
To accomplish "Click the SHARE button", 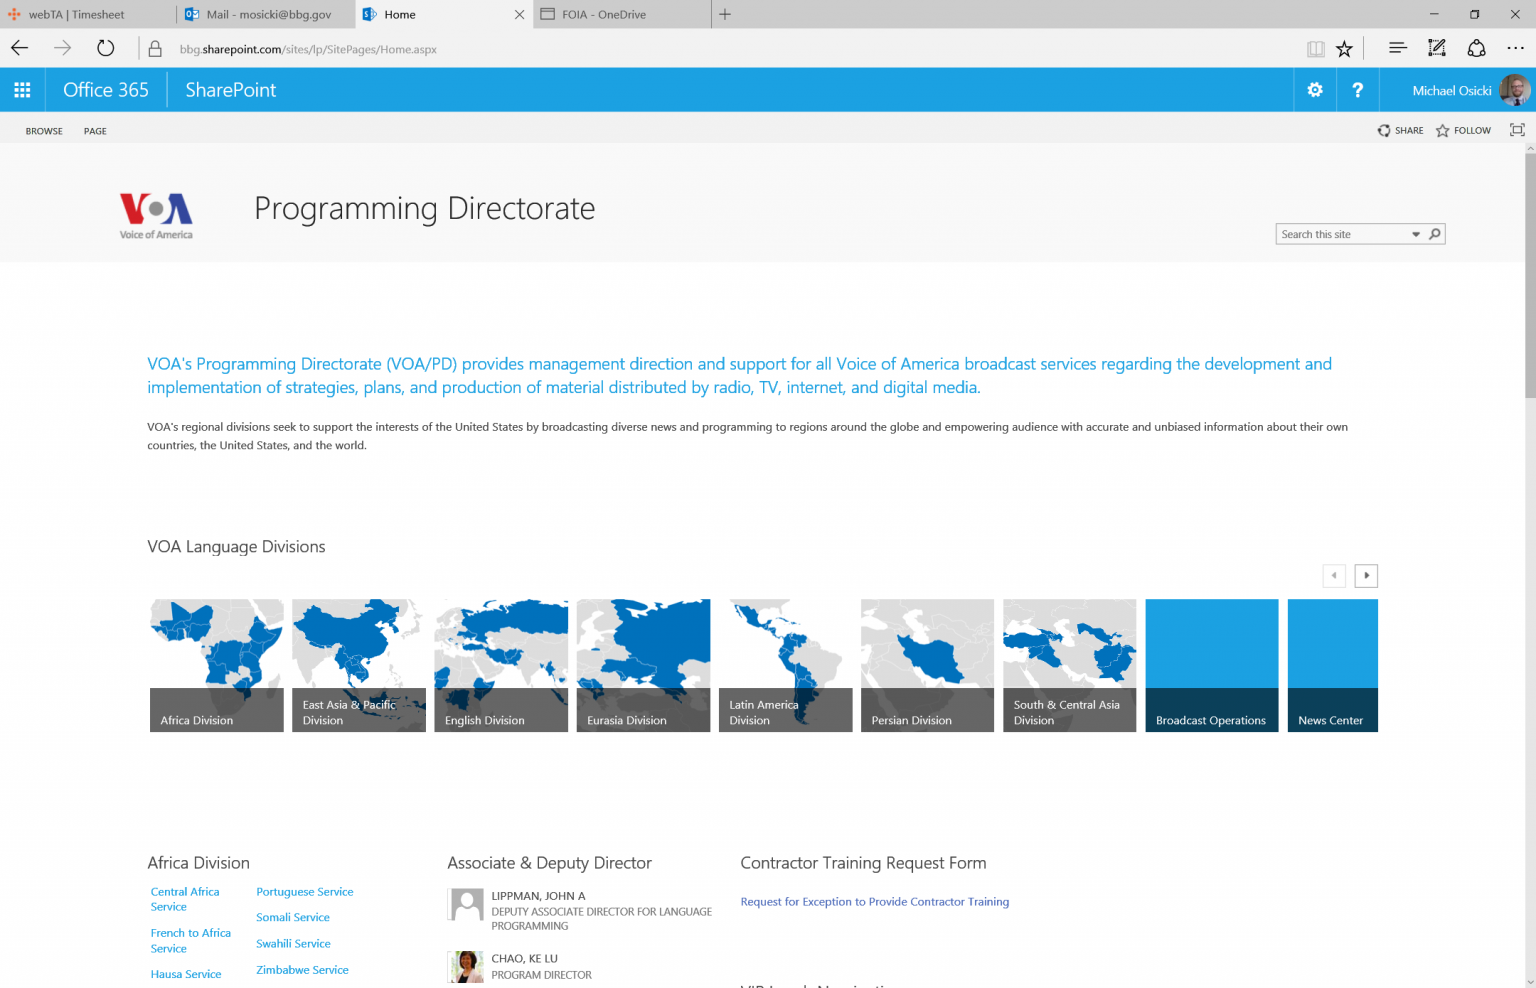I will 1400,130.
